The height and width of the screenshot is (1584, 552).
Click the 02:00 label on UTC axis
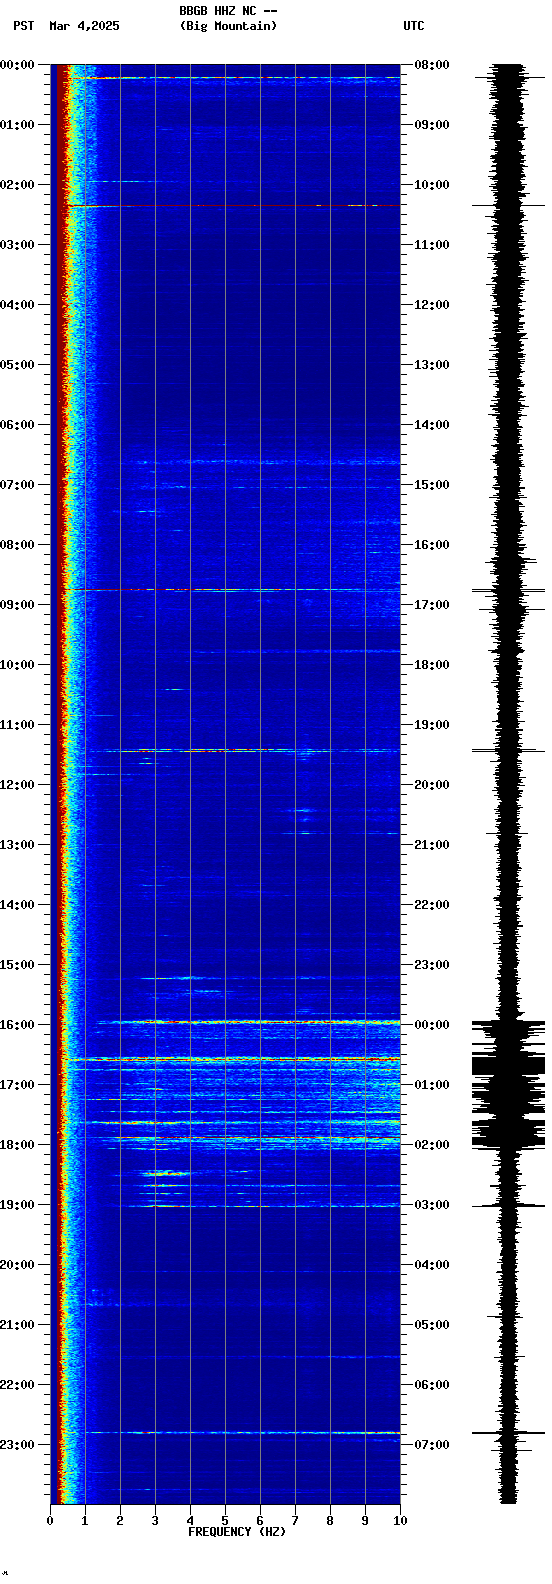click(432, 1145)
